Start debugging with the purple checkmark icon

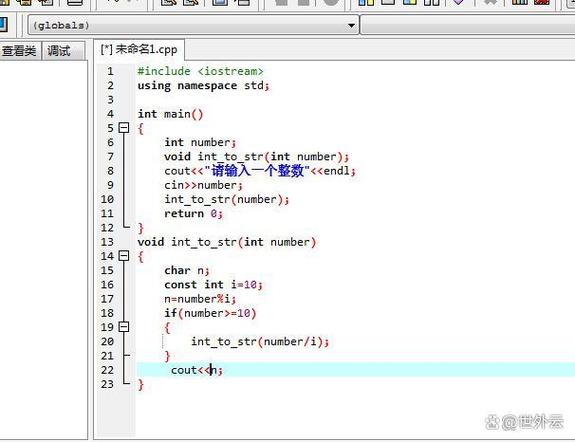coord(458,2)
